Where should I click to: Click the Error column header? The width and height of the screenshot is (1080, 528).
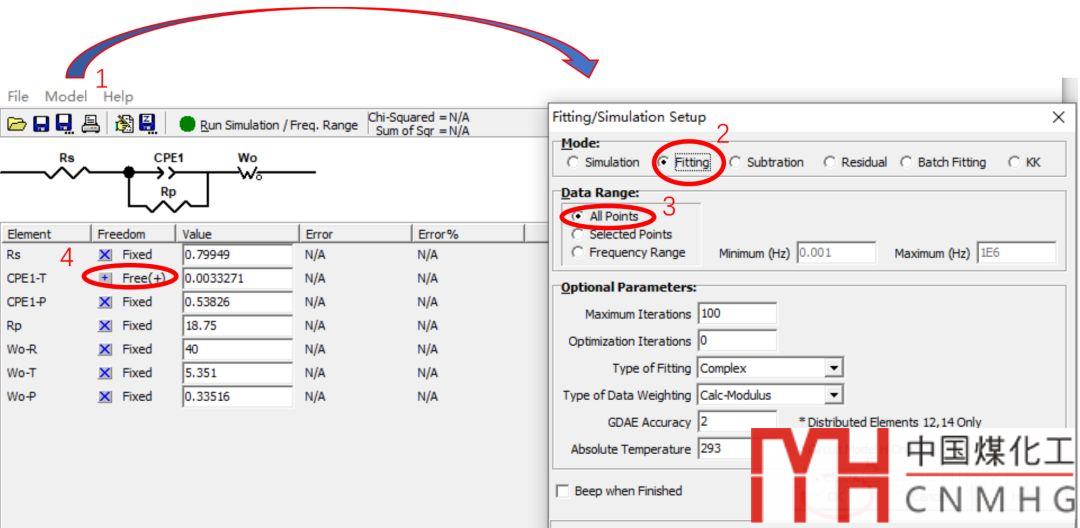click(x=355, y=234)
